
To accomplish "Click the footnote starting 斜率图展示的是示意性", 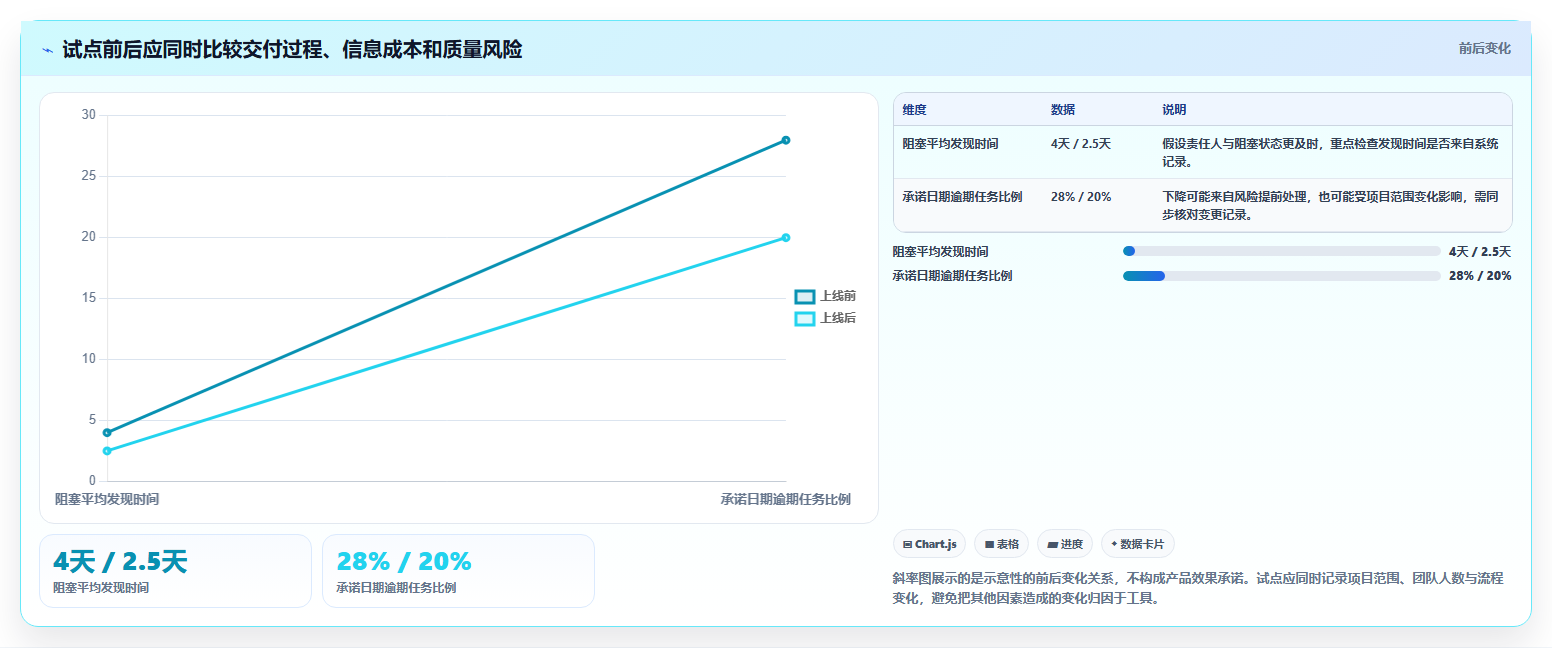I will click(1198, 588).
